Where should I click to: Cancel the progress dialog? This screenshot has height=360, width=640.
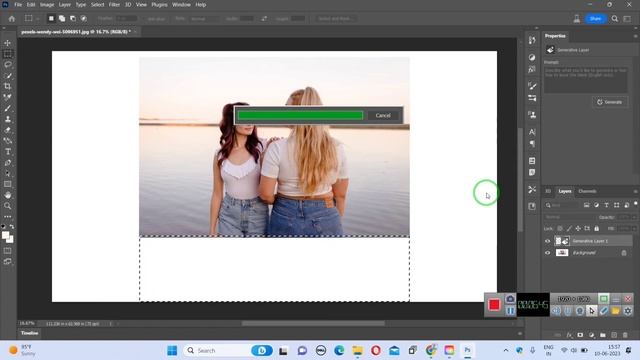[x=383, y=116]
